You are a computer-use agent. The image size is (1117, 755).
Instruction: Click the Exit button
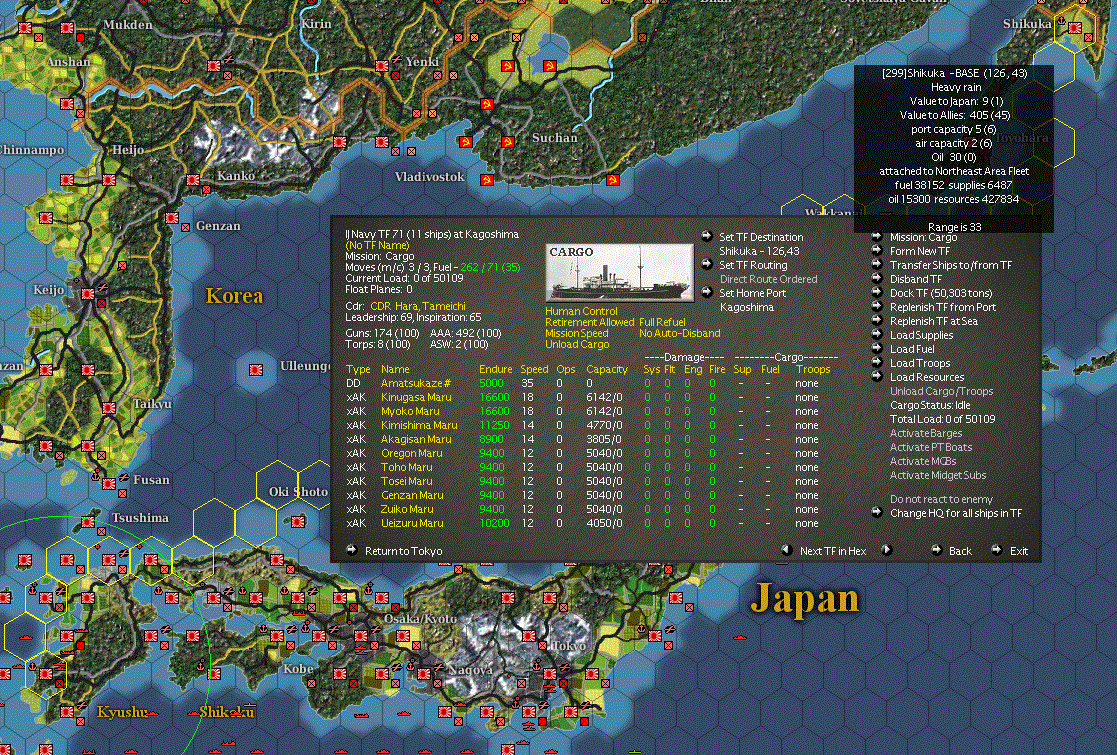pyautogui.click(x=1019, y=551)
